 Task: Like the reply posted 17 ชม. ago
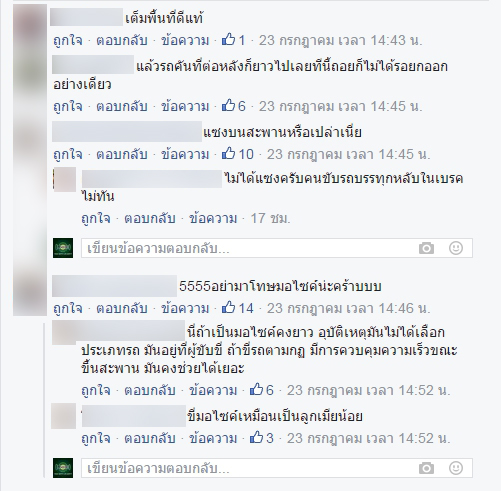point(96,218)
